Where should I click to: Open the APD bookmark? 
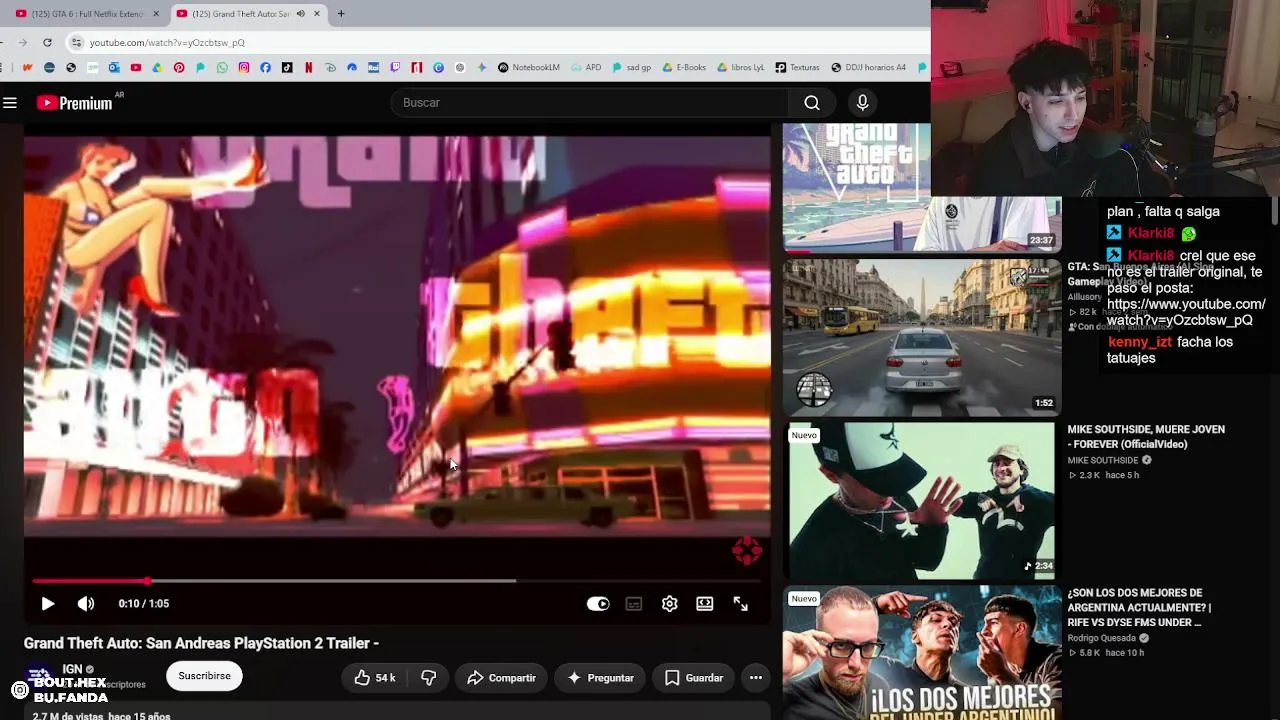[586, 68]
